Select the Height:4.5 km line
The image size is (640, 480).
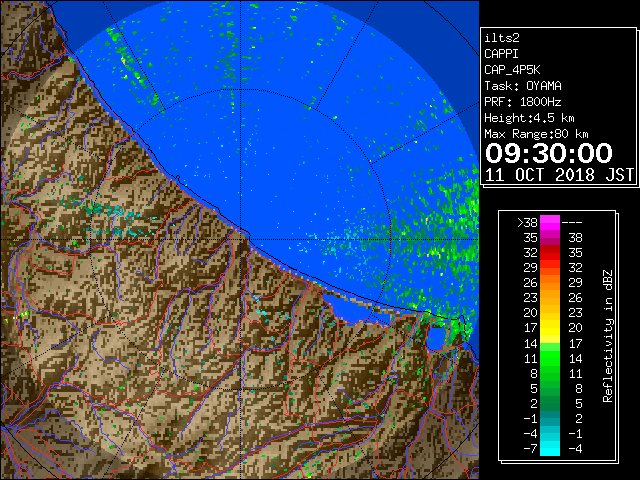click(529, 118)
